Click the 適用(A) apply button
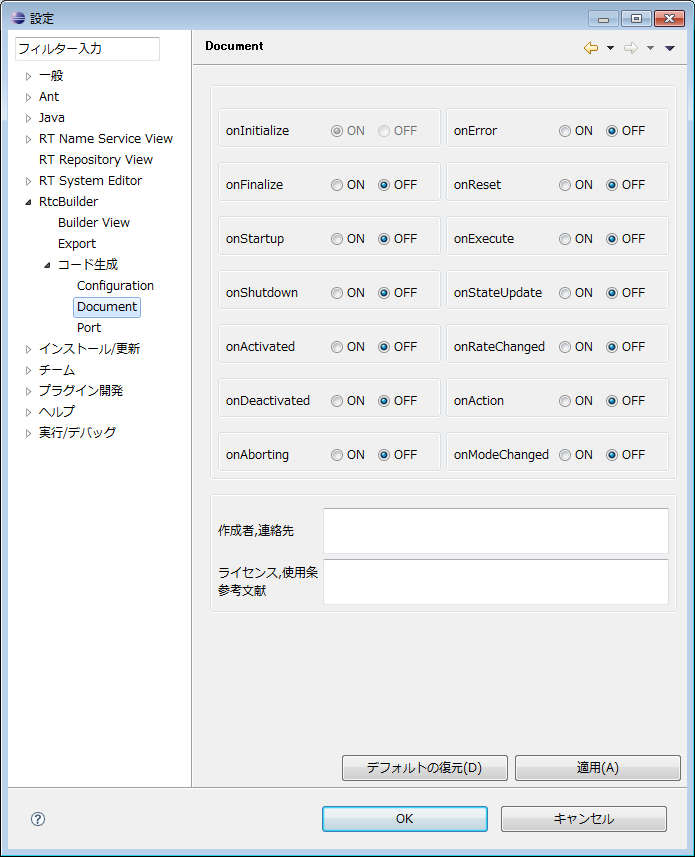The width and height of the screenshot is (695, 857). point(598,768)
